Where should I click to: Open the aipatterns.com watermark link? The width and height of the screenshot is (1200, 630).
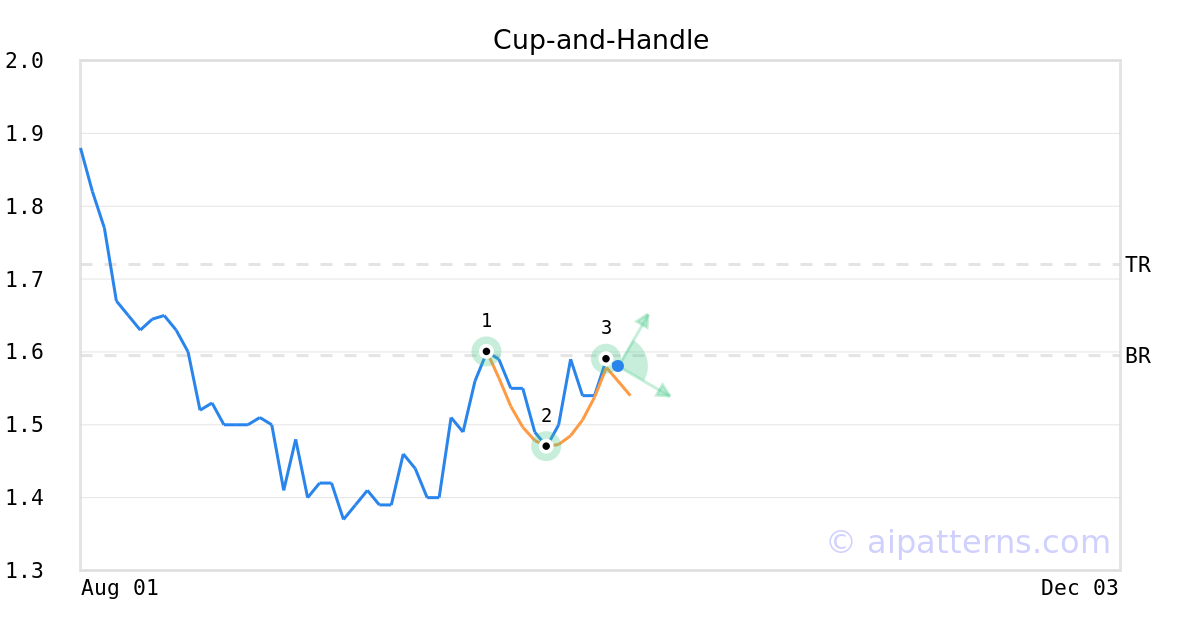968,542
